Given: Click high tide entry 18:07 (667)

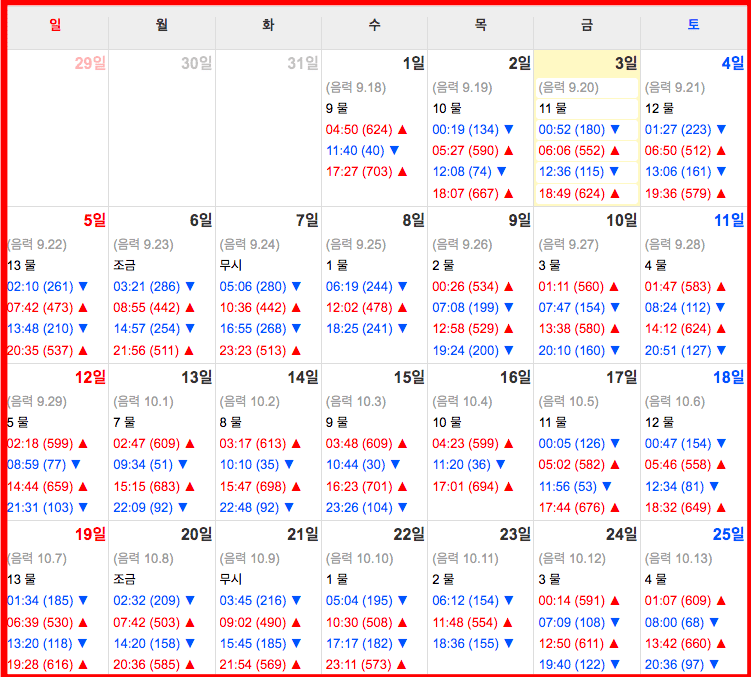Looking at the screenshot, I should click(473, 193).
